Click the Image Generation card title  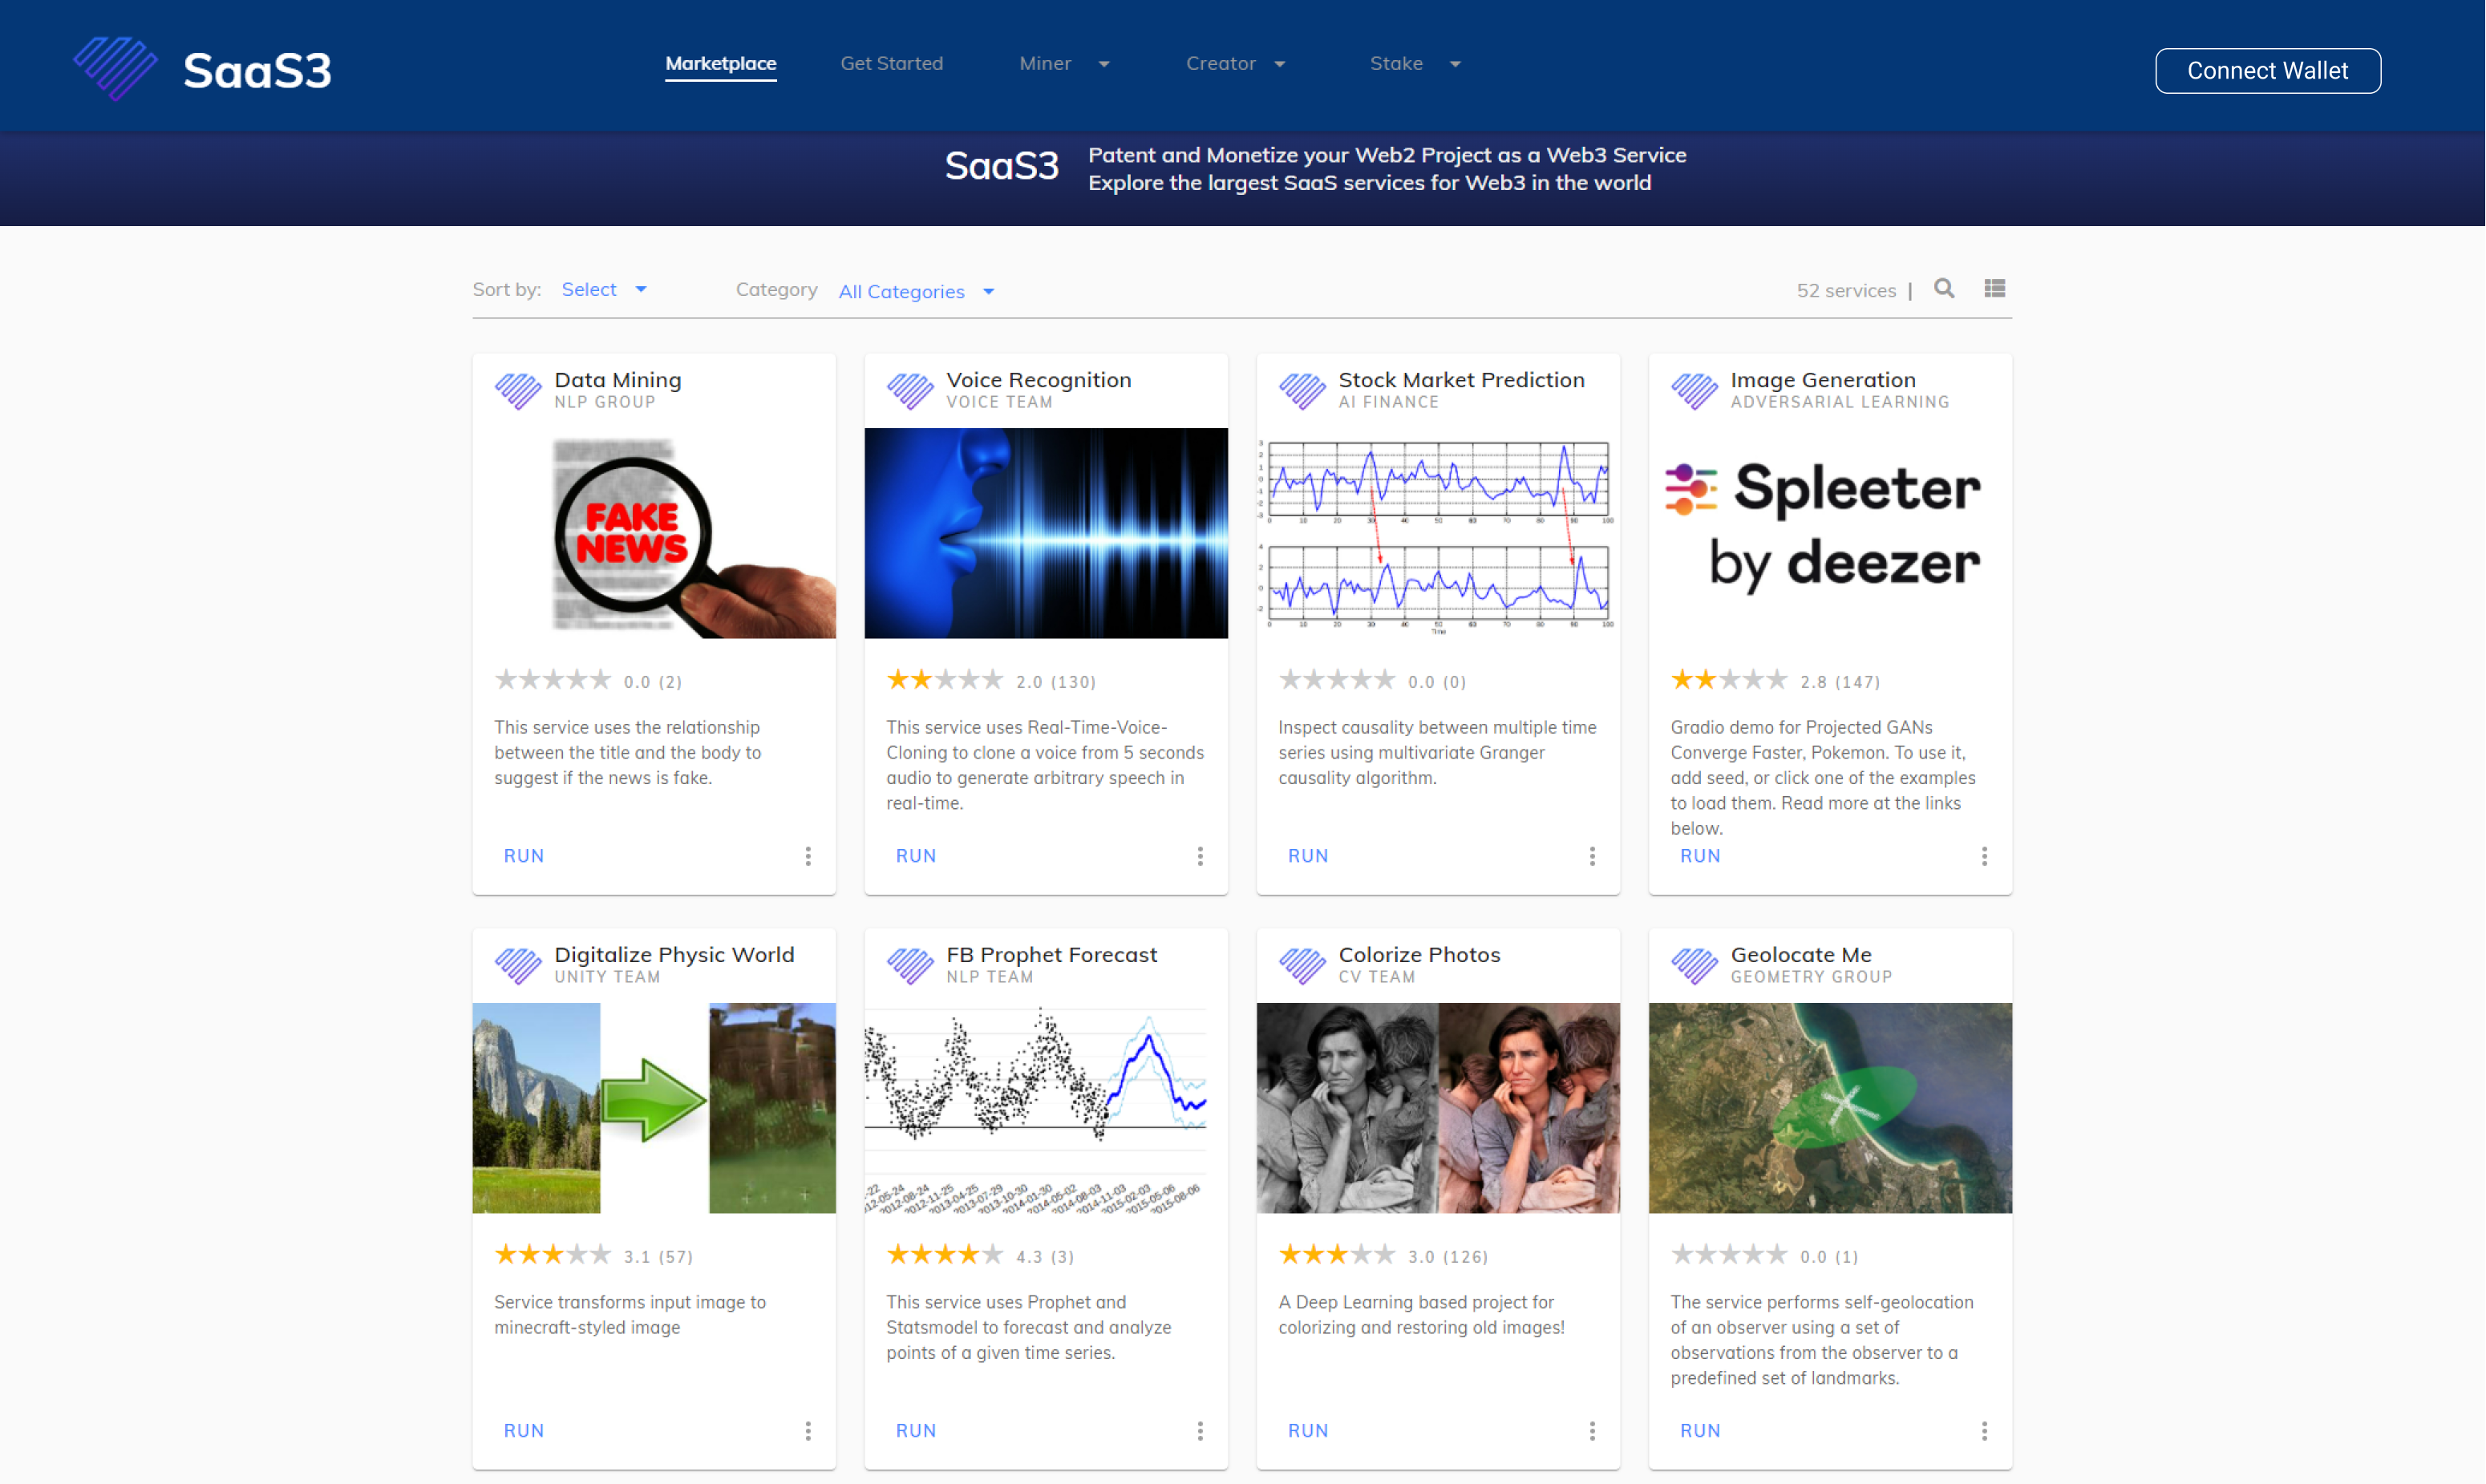click(1823, 380)
